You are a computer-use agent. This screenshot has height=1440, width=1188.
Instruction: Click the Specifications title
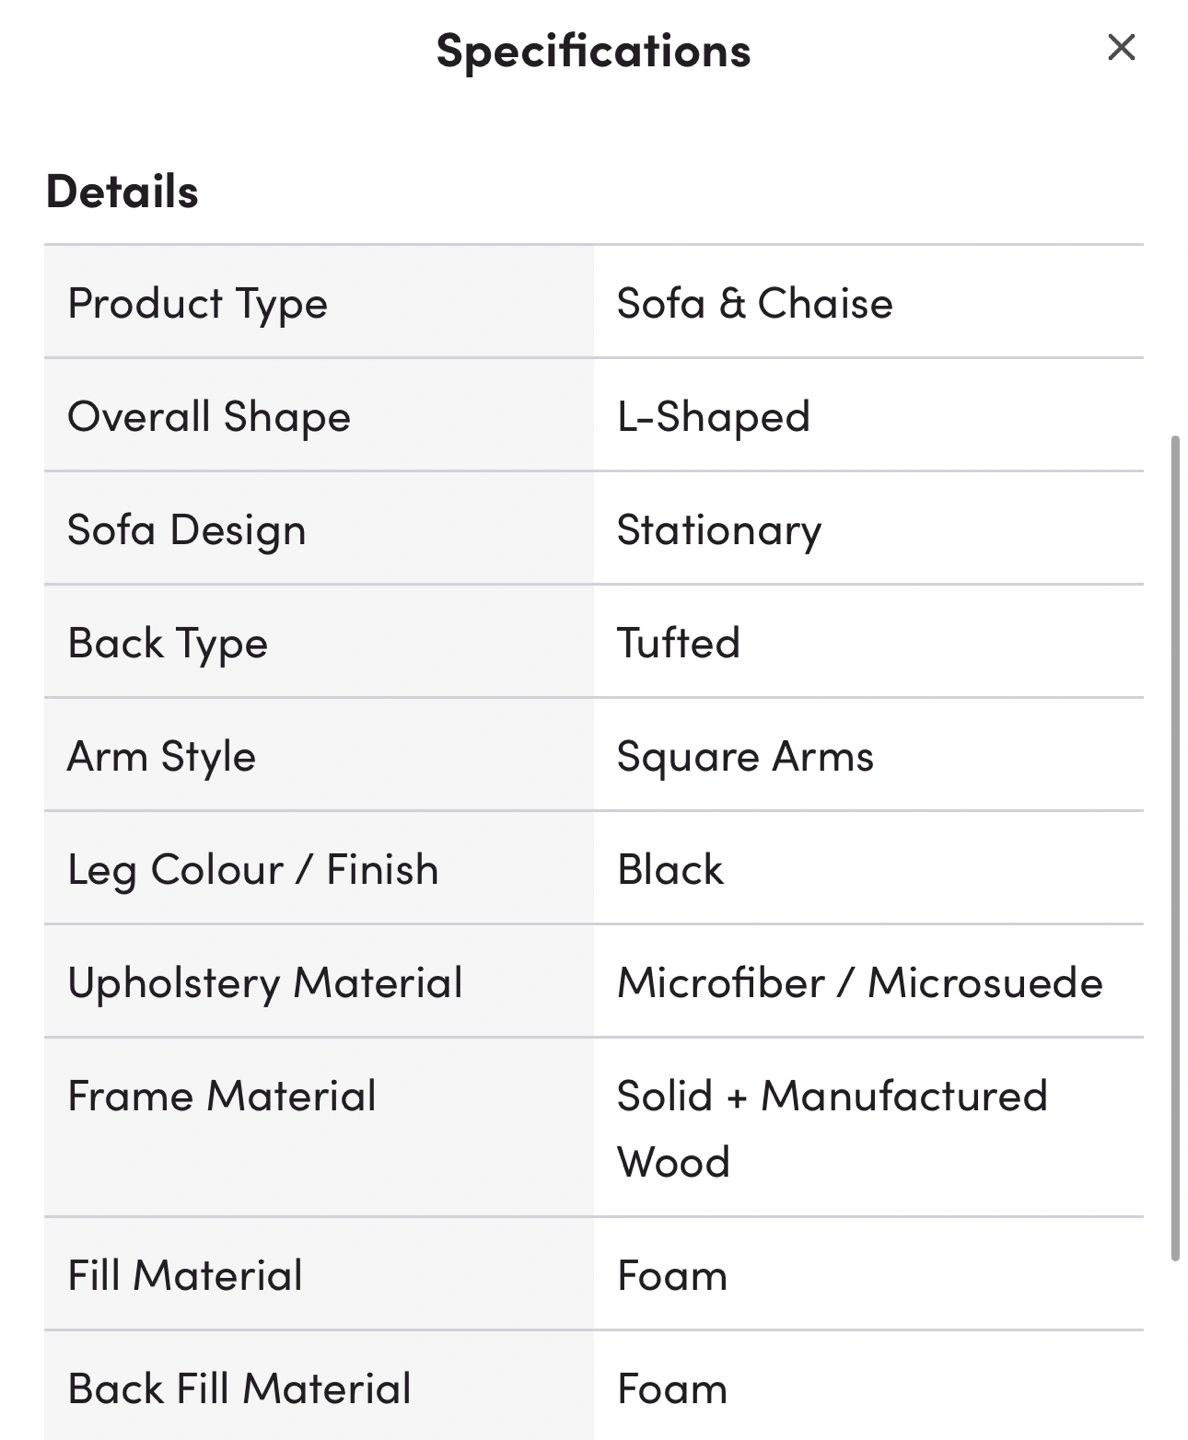593,51
